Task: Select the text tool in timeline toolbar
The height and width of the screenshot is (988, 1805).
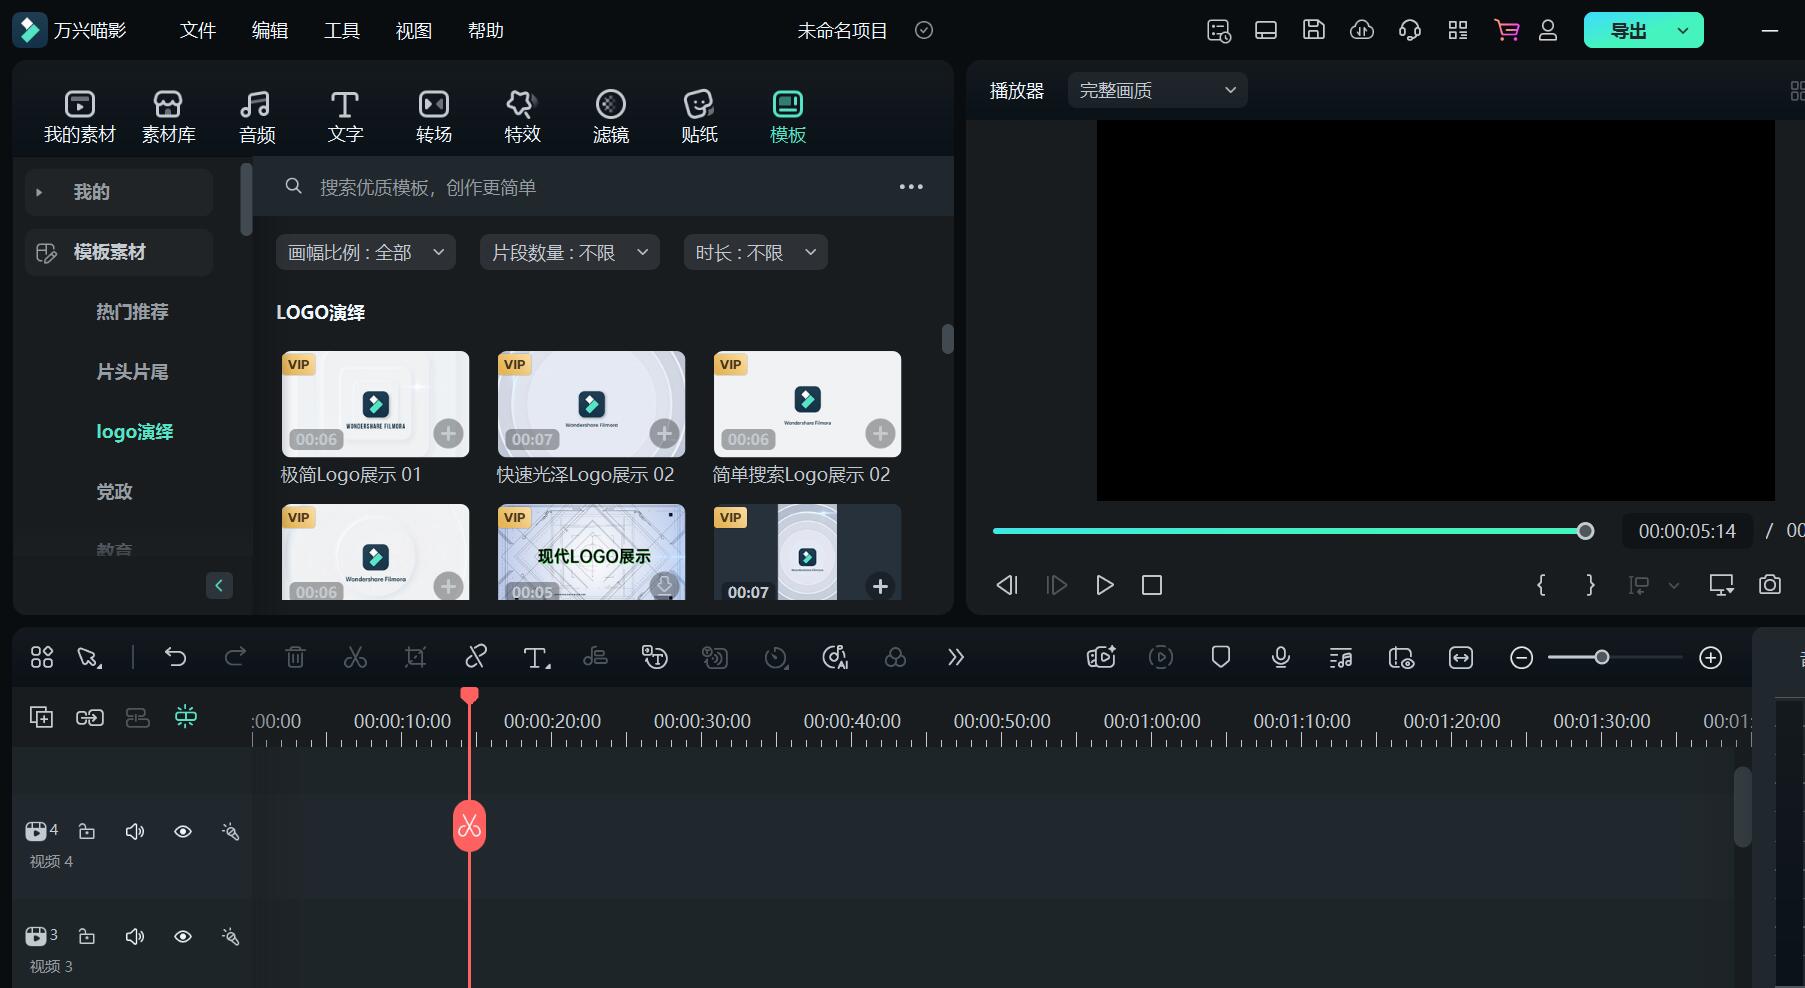Action: [x=536, y=657]
